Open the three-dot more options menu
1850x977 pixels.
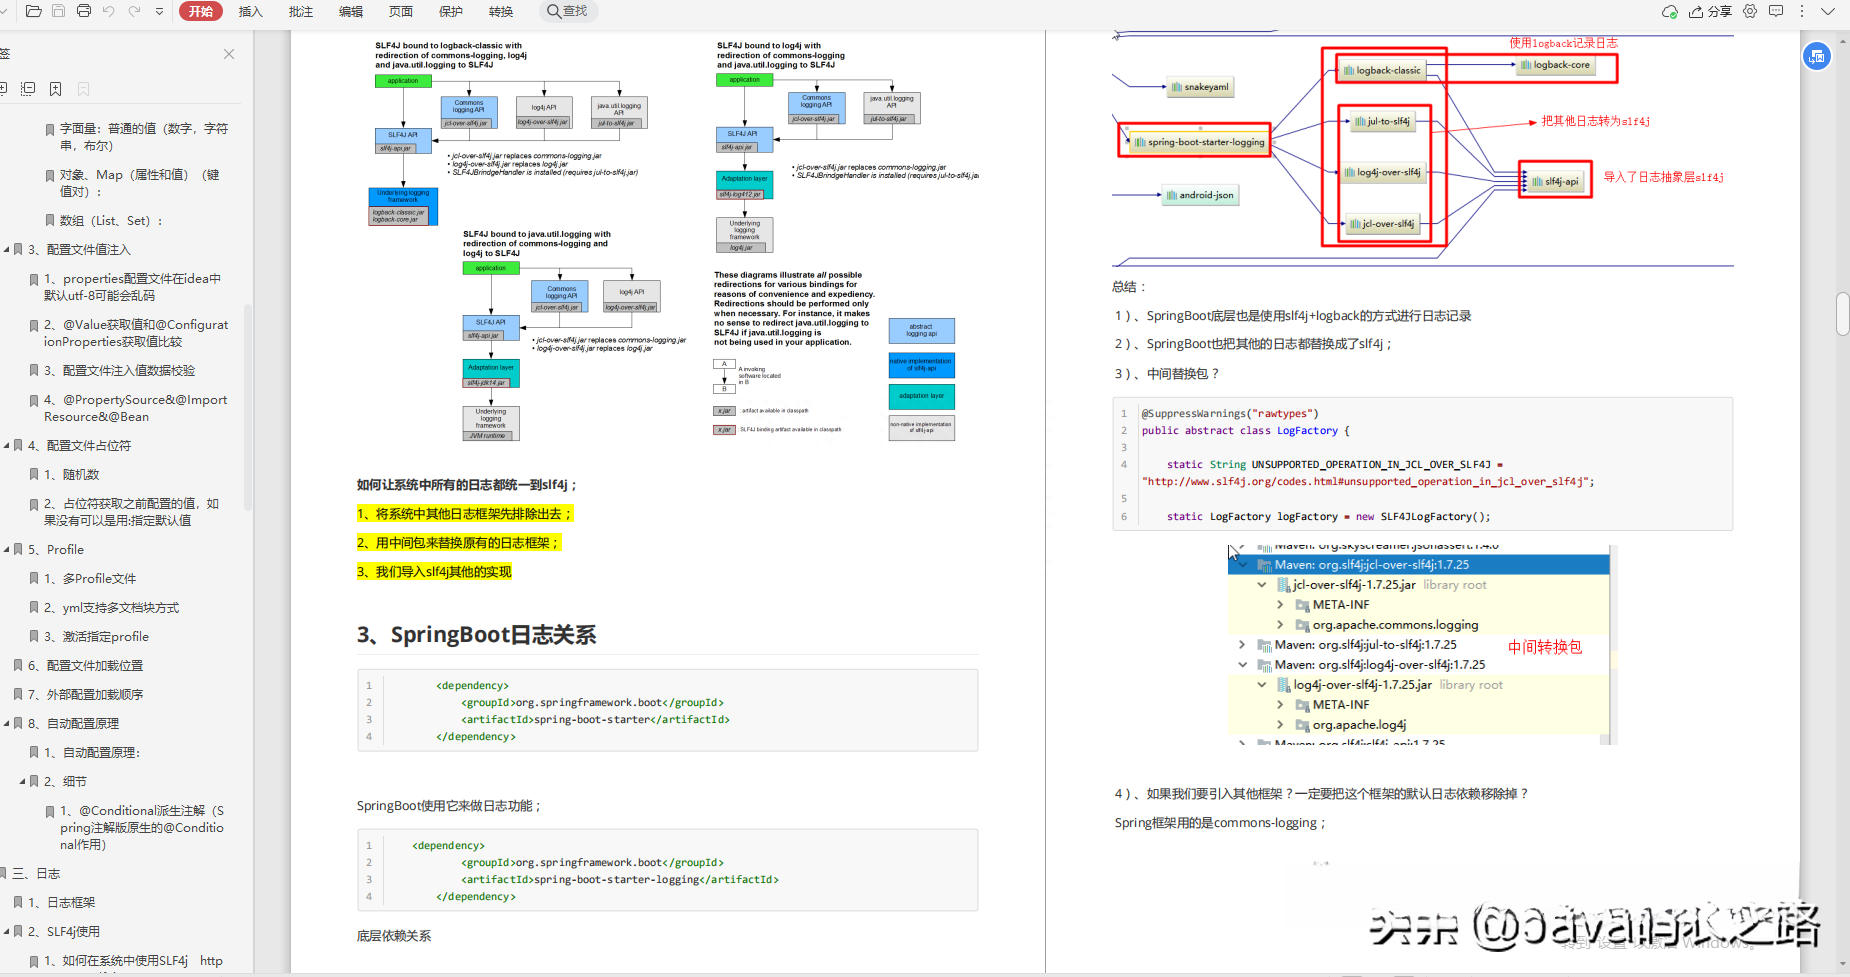[x=1802, y=11]
